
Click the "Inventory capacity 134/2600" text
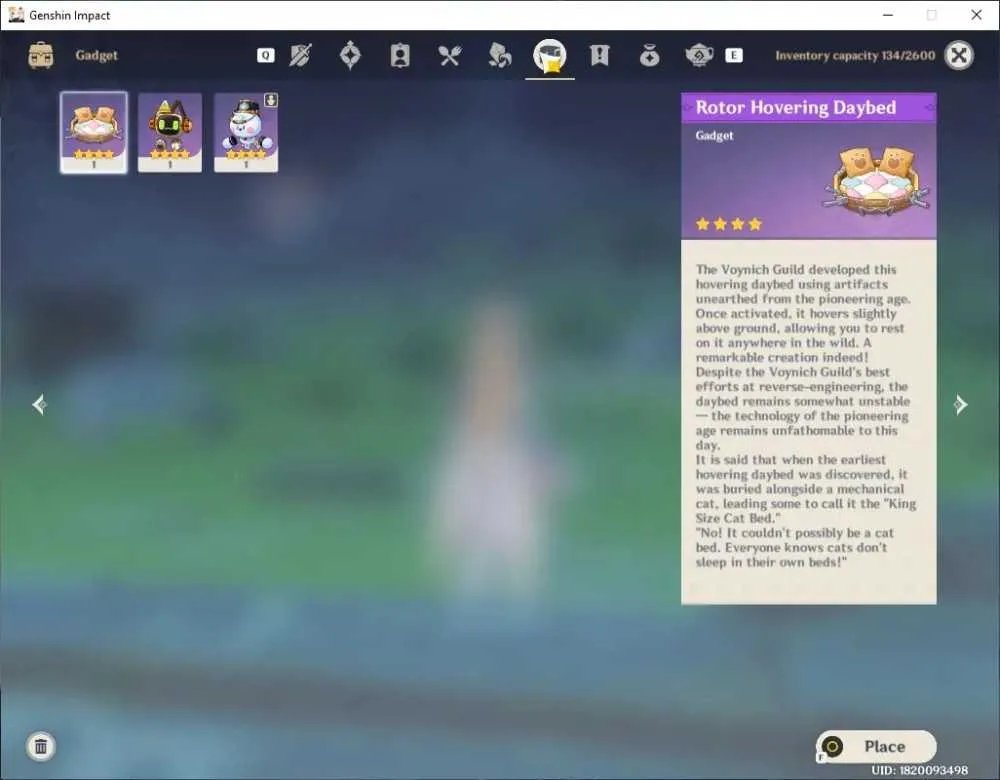pos(855,55)
